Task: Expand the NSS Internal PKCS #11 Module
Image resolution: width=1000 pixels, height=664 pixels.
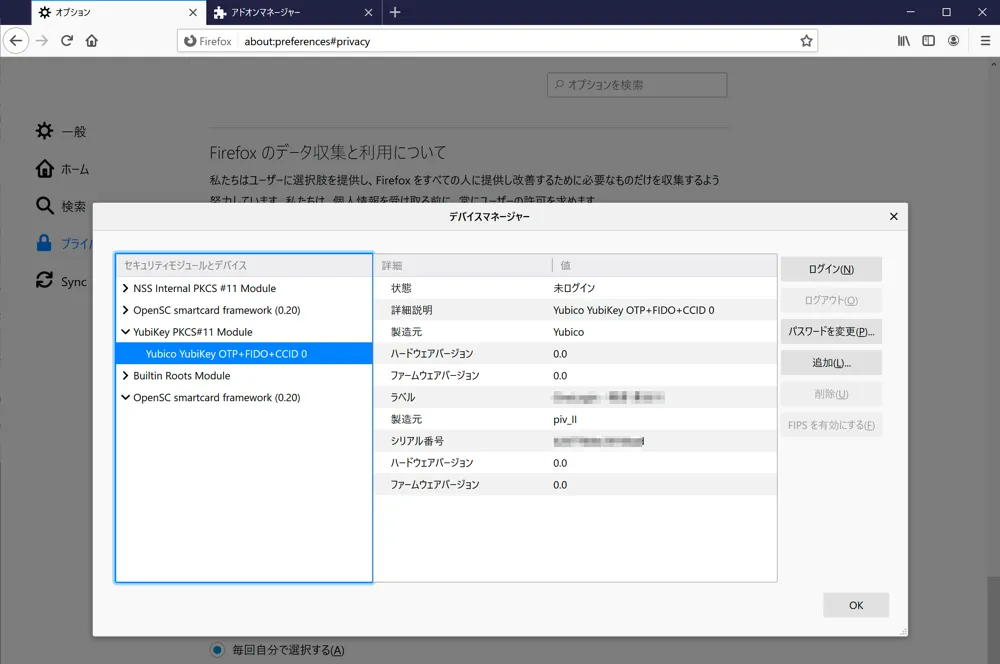Action: point(127,288)
